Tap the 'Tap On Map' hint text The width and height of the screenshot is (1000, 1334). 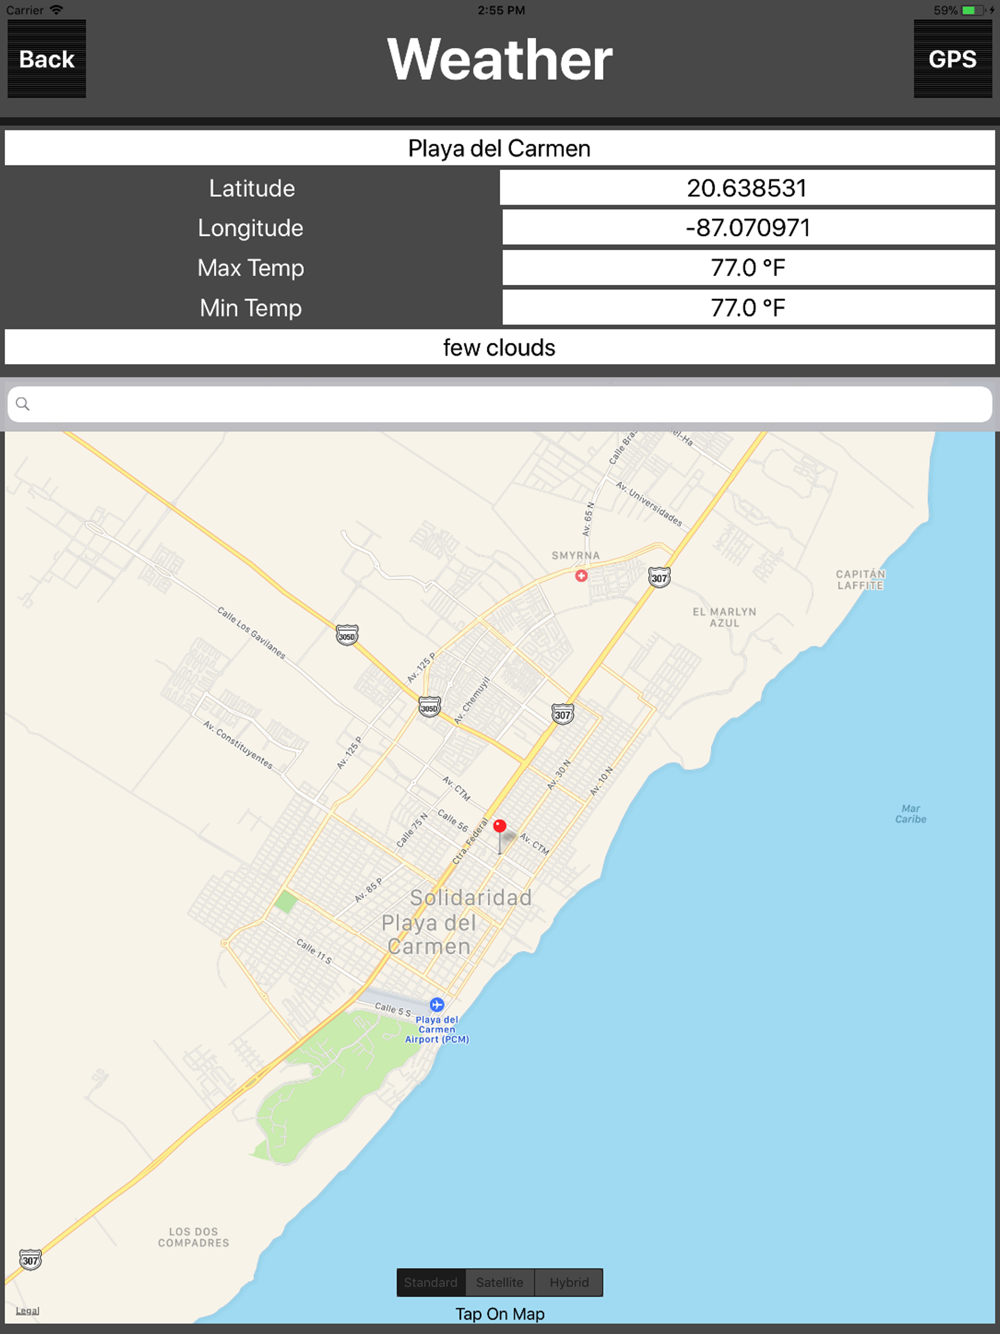tap(500, 1314)
